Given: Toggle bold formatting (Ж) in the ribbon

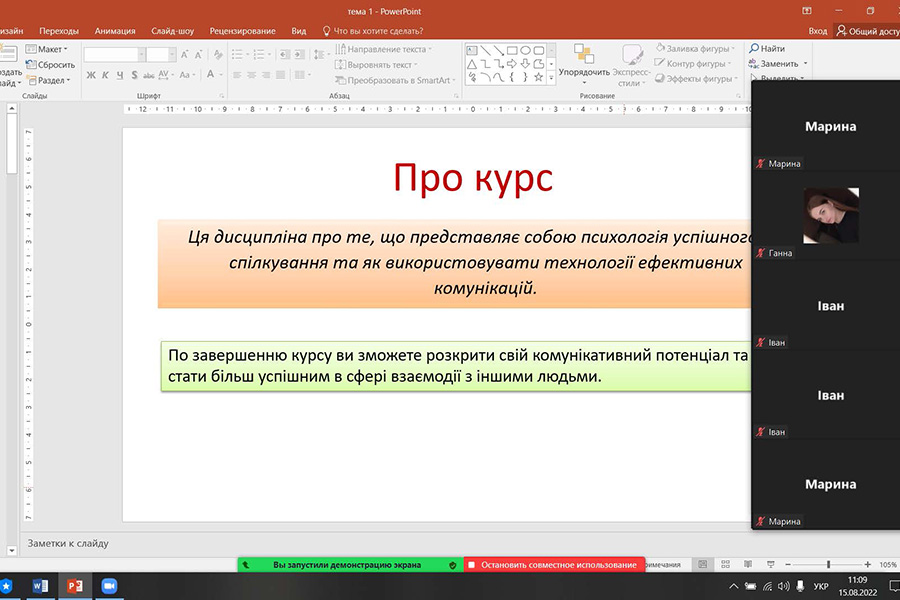Looking at the screenshot, I should coord(91,75).
